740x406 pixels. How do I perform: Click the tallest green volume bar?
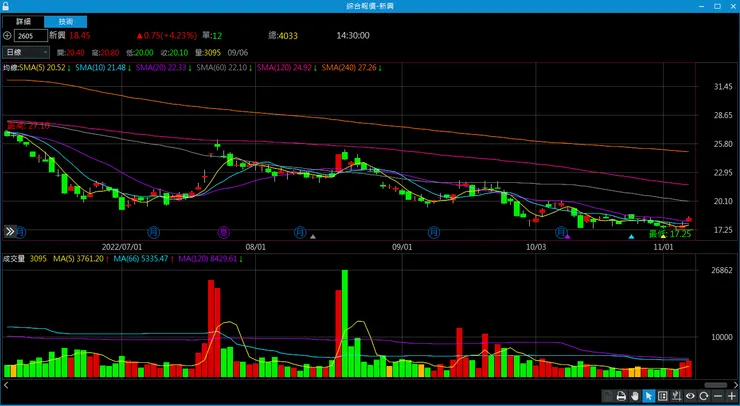click(x=345, y=323)
